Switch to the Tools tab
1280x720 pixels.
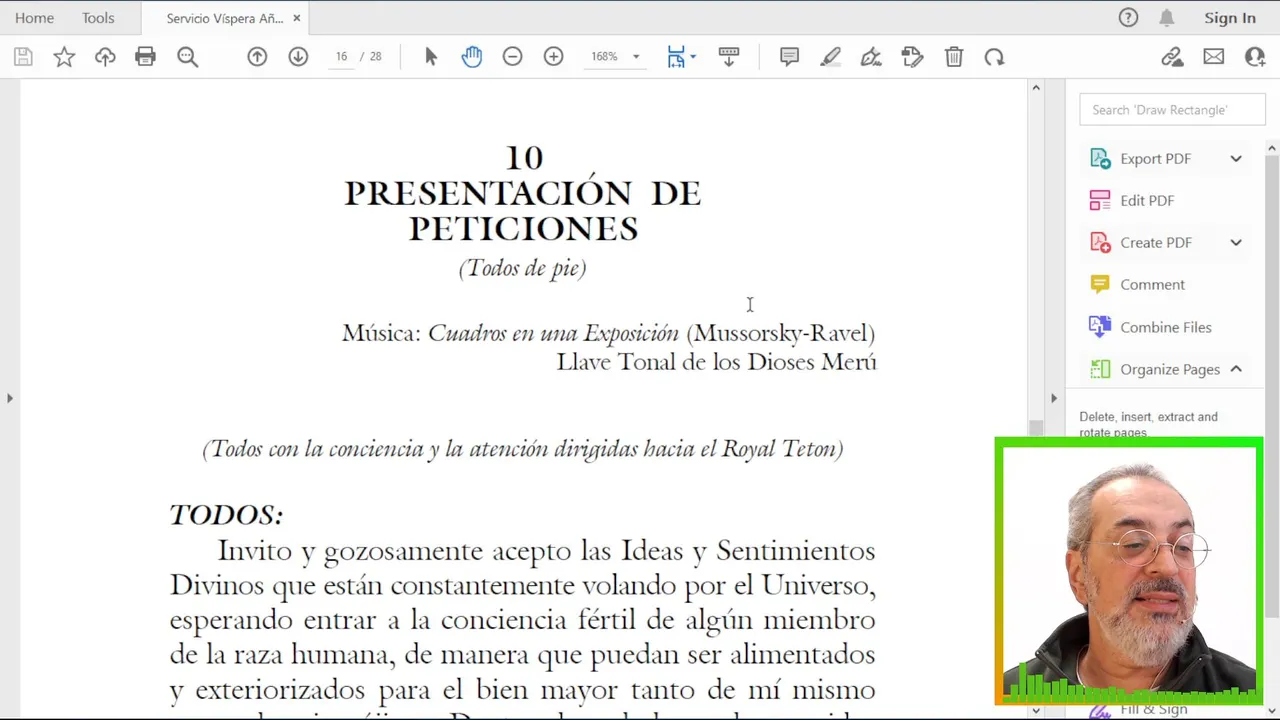pos(98,18)
